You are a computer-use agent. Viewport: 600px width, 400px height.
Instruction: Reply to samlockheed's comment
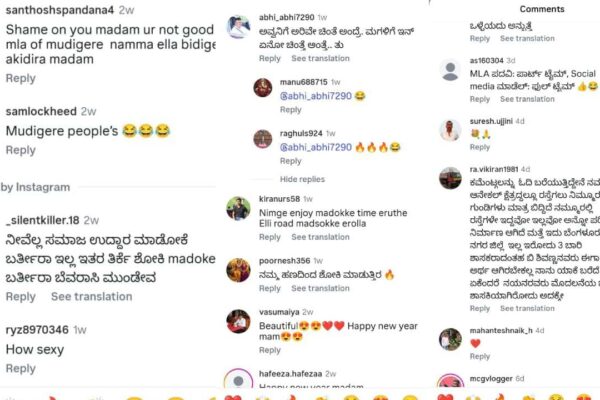pos(21,150)
